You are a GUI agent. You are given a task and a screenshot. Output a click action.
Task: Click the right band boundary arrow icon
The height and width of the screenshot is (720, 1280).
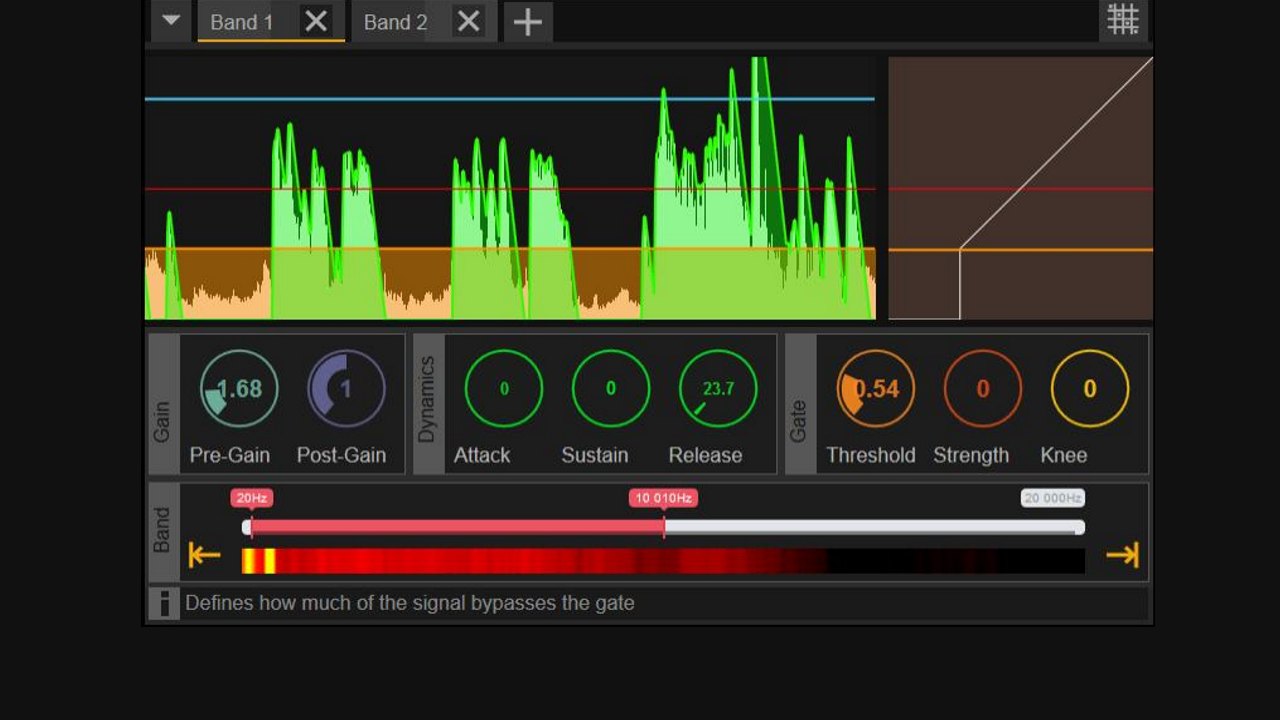(1122, 555)
